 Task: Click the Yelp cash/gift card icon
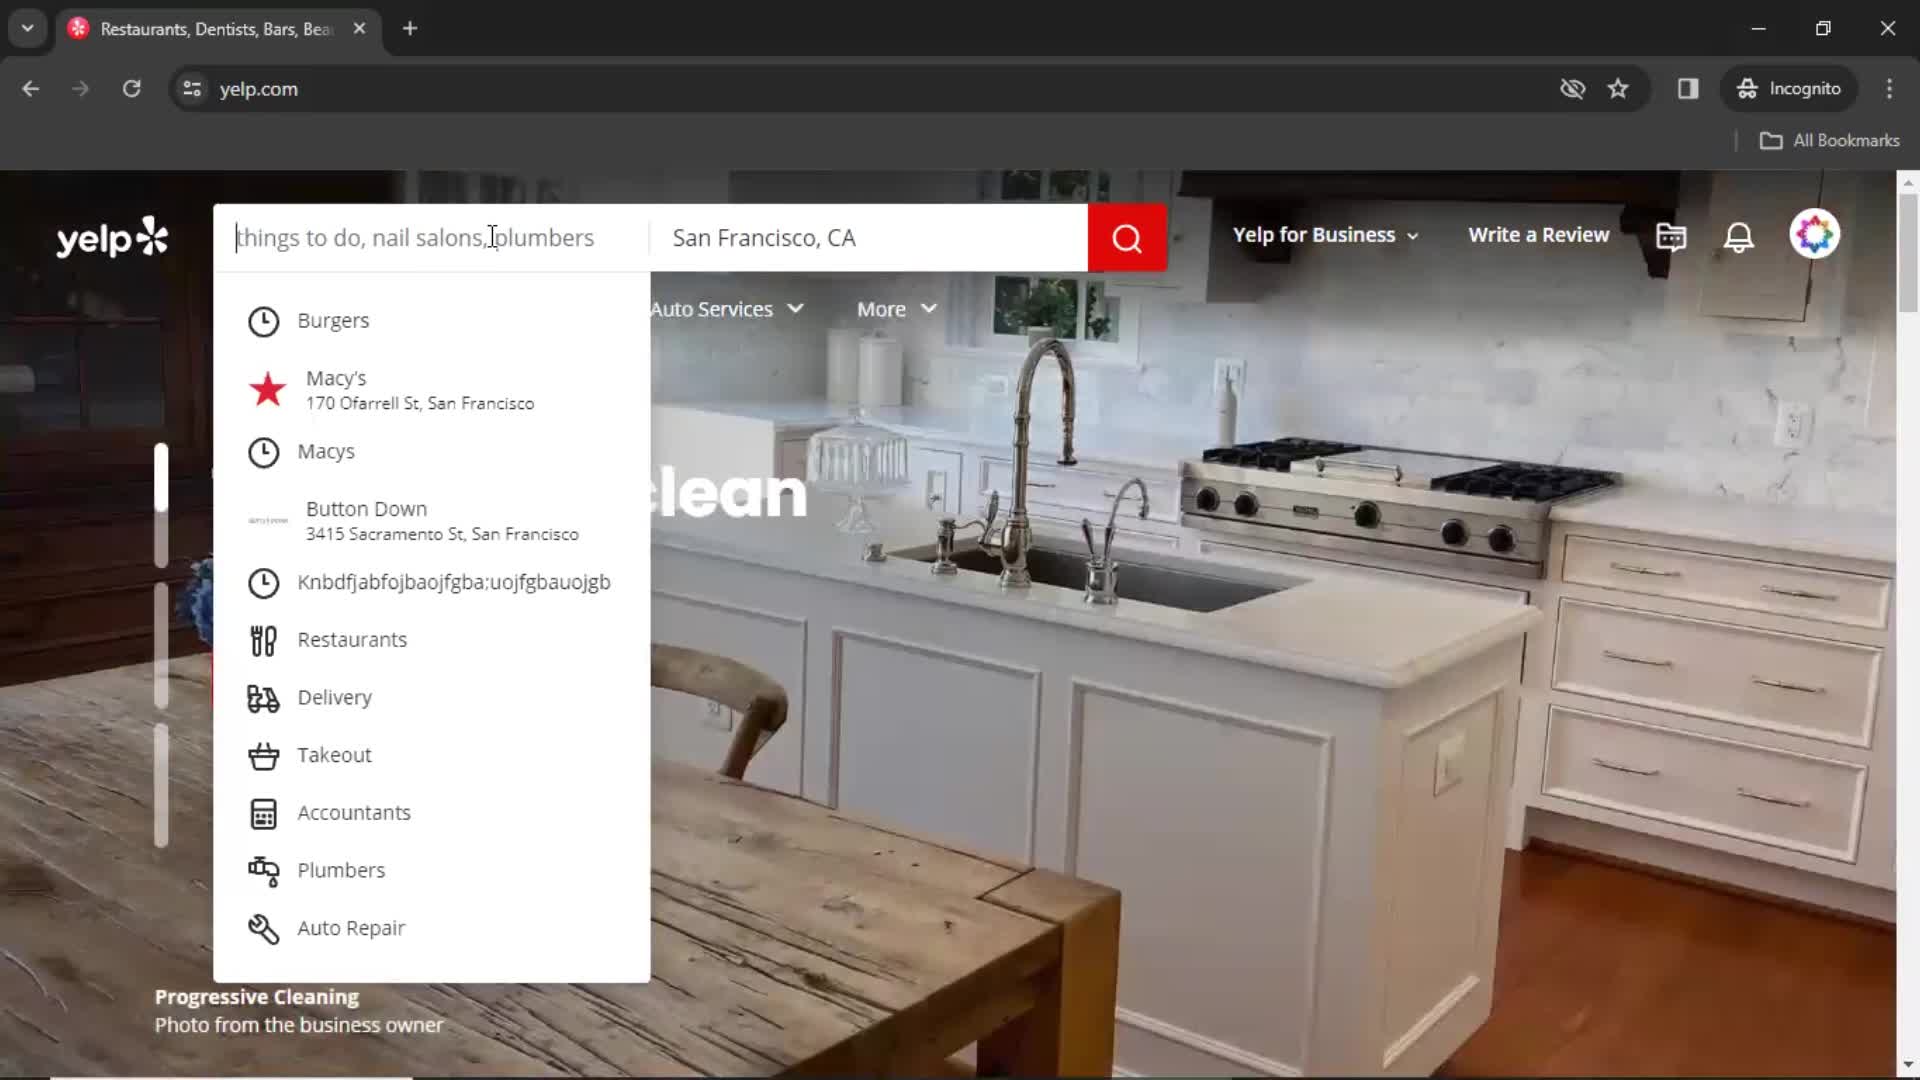[x=1671, y=236]
